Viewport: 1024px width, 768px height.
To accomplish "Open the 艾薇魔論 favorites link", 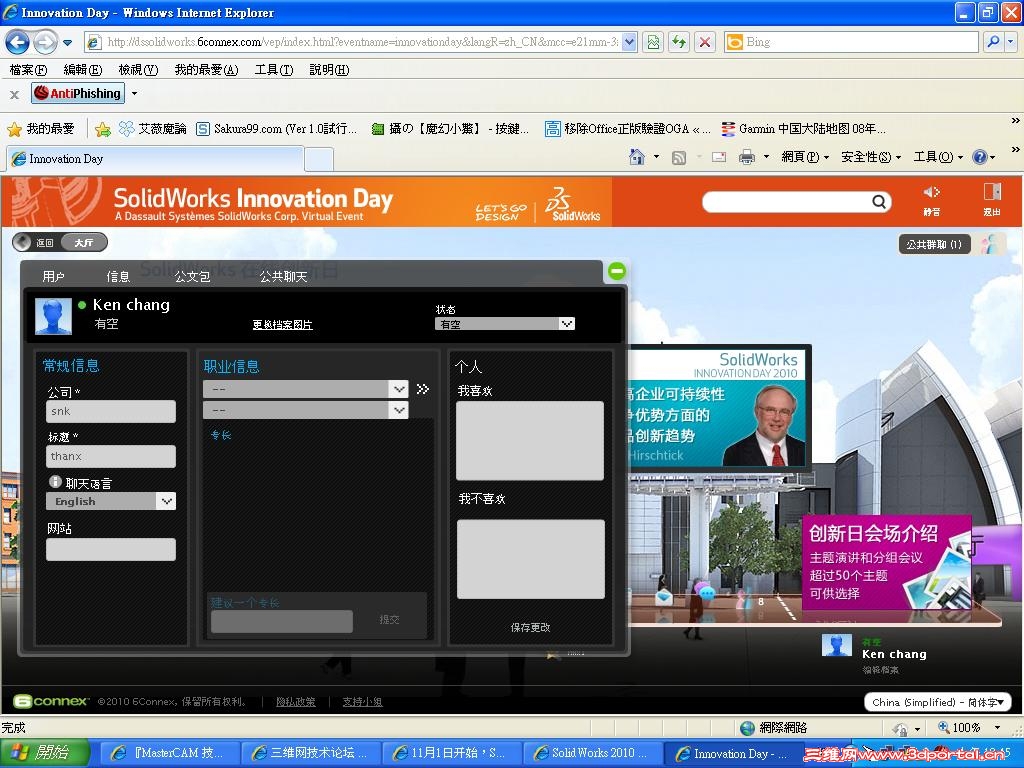I will (153, 129).
